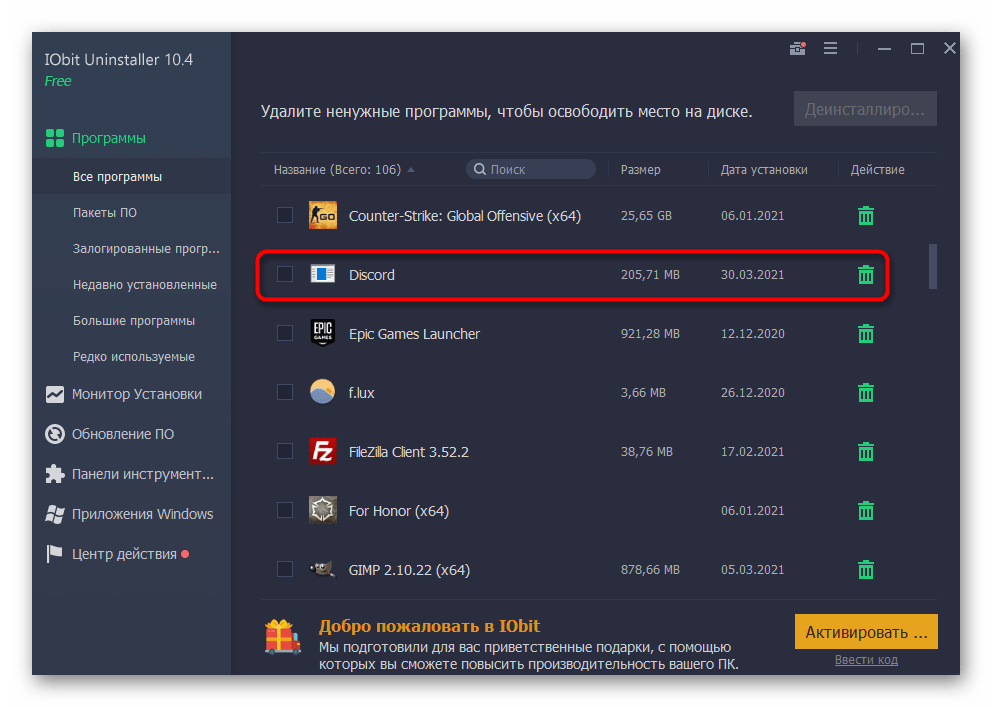Screen dimensions: 992x707
Task: Select Counter-Strike: Global Offensive checkbox
Action: click(x=284, y=215)
